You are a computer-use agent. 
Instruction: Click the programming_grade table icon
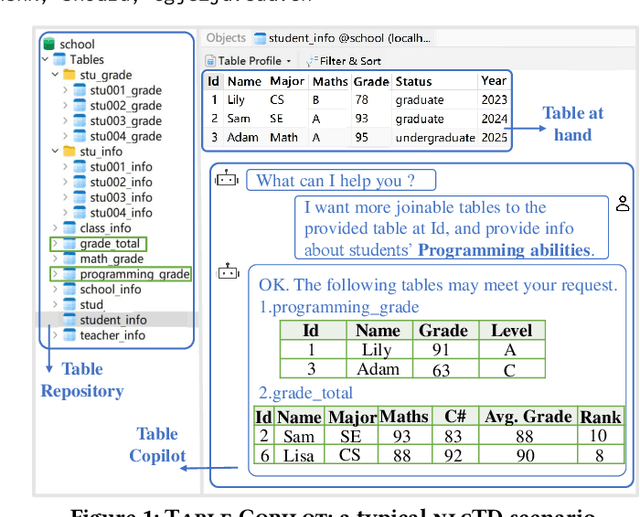[x=69, y=274]
